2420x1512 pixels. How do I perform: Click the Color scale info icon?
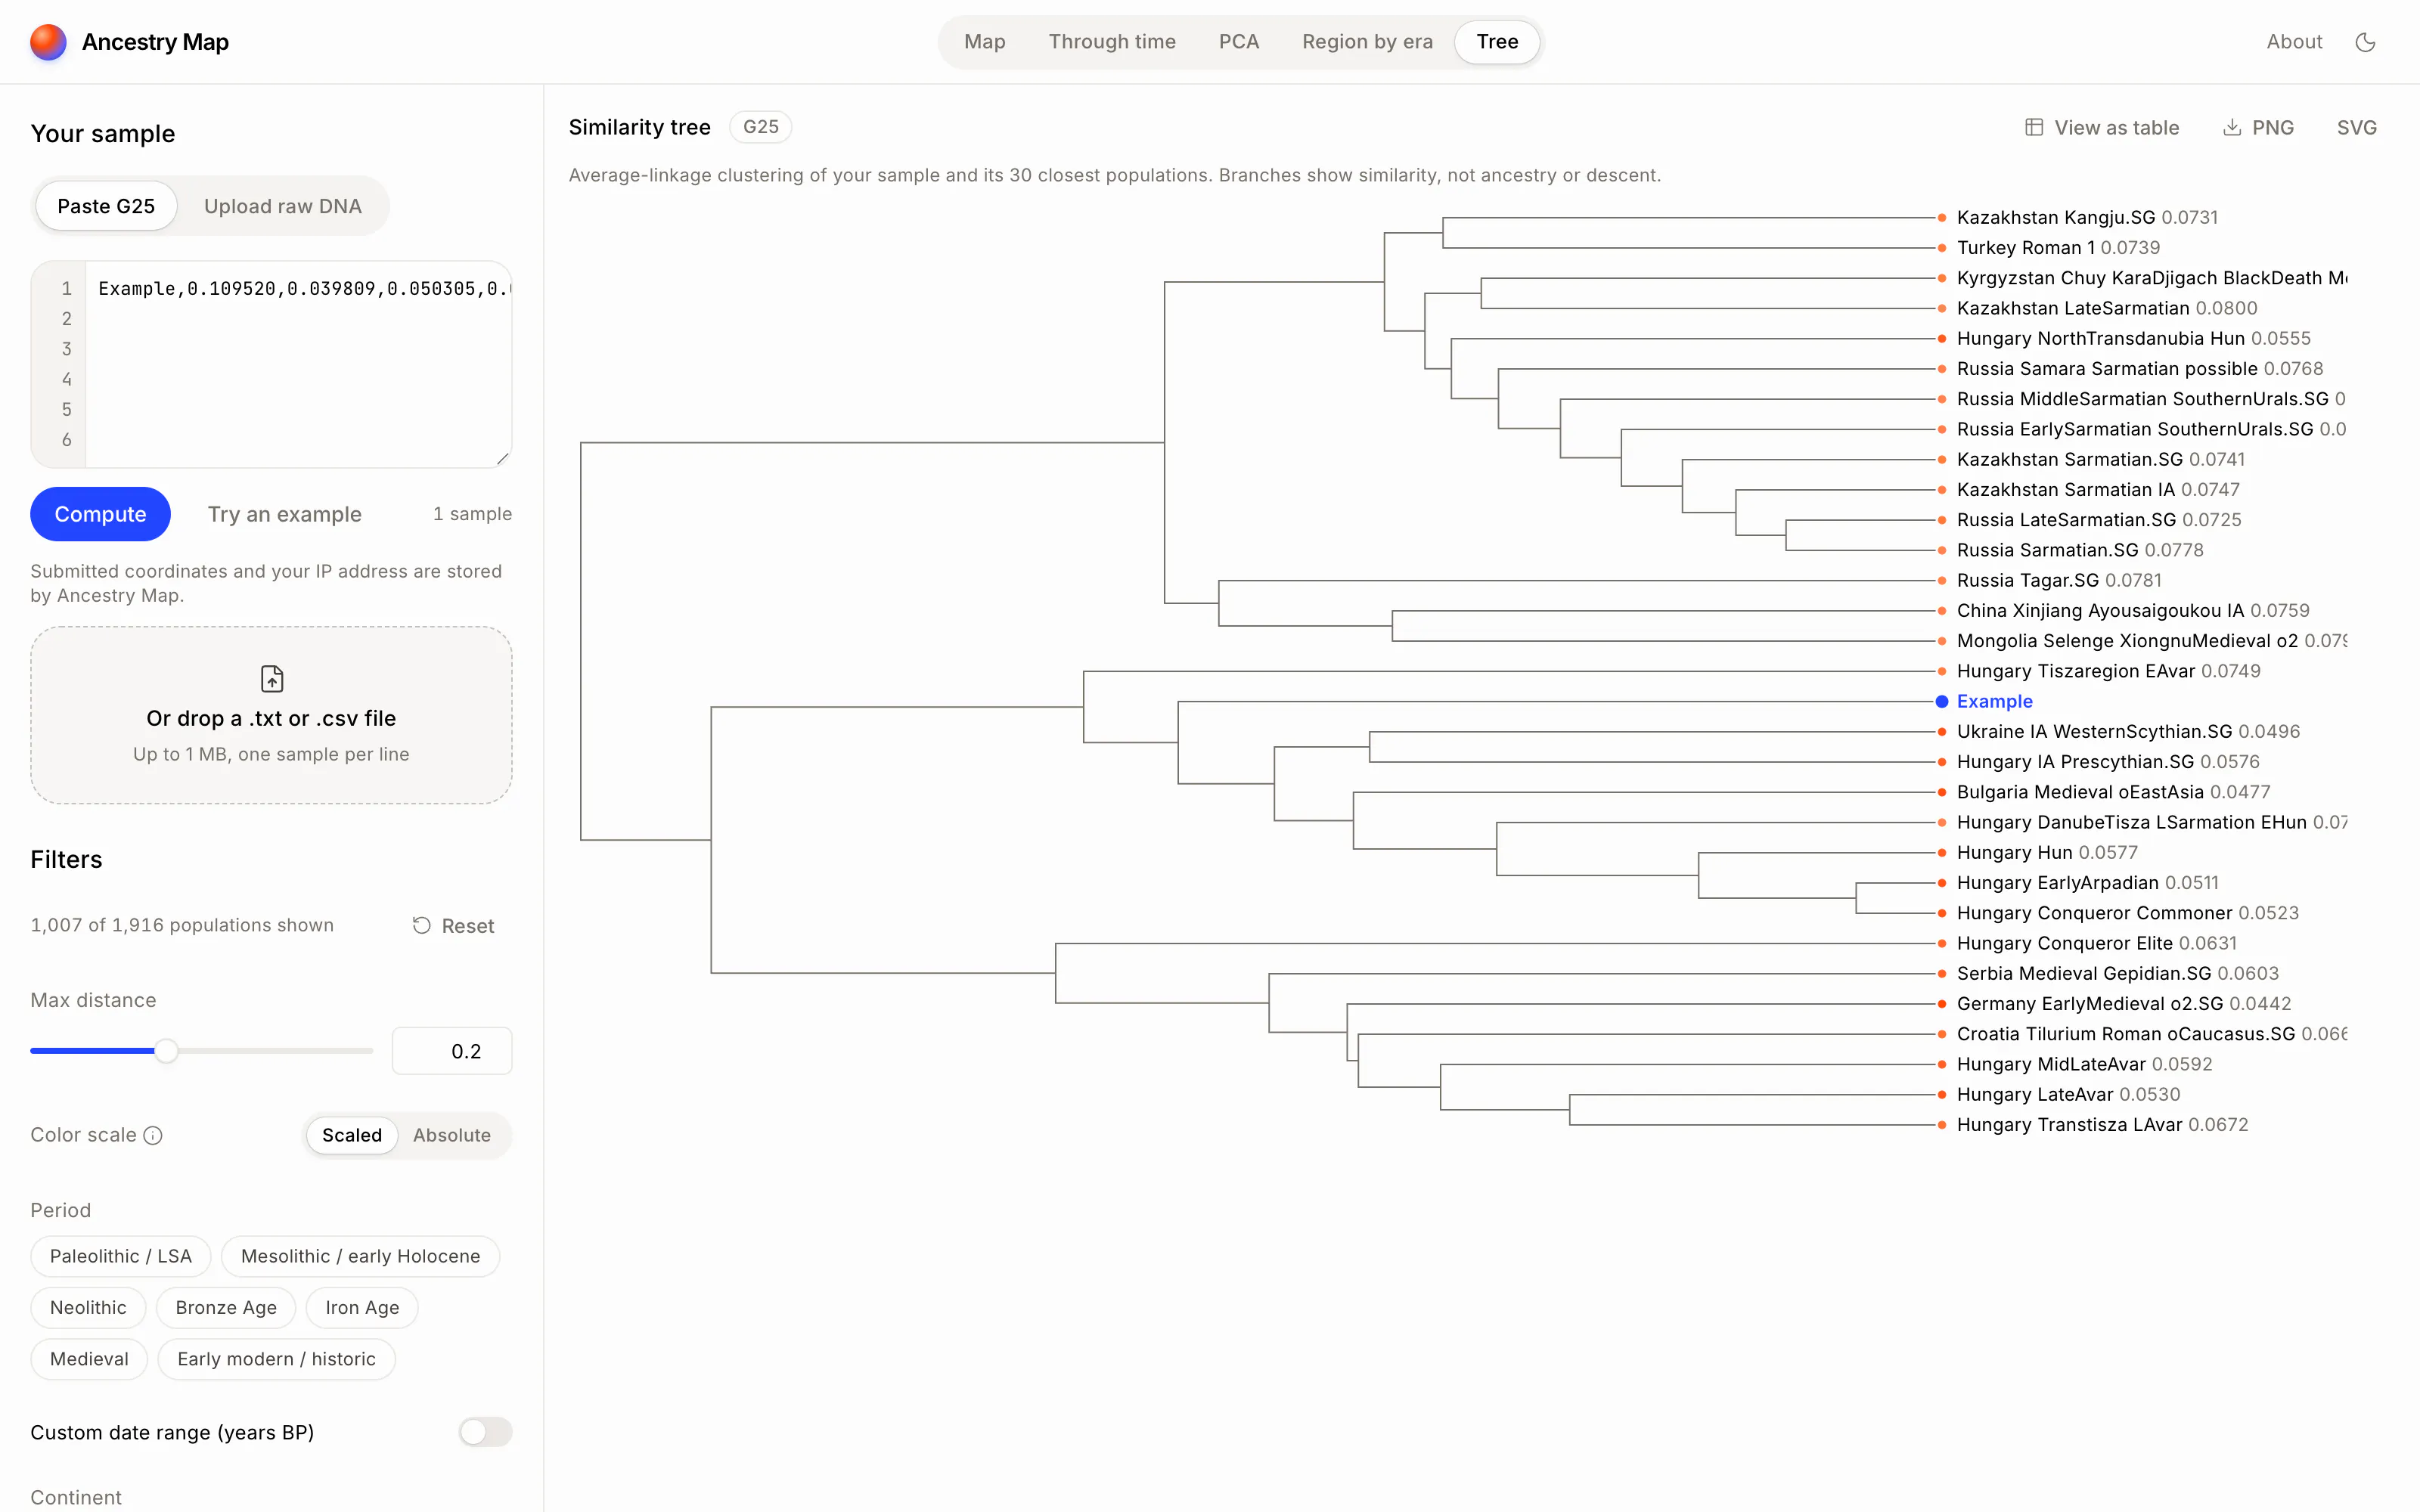(153, 1135)
